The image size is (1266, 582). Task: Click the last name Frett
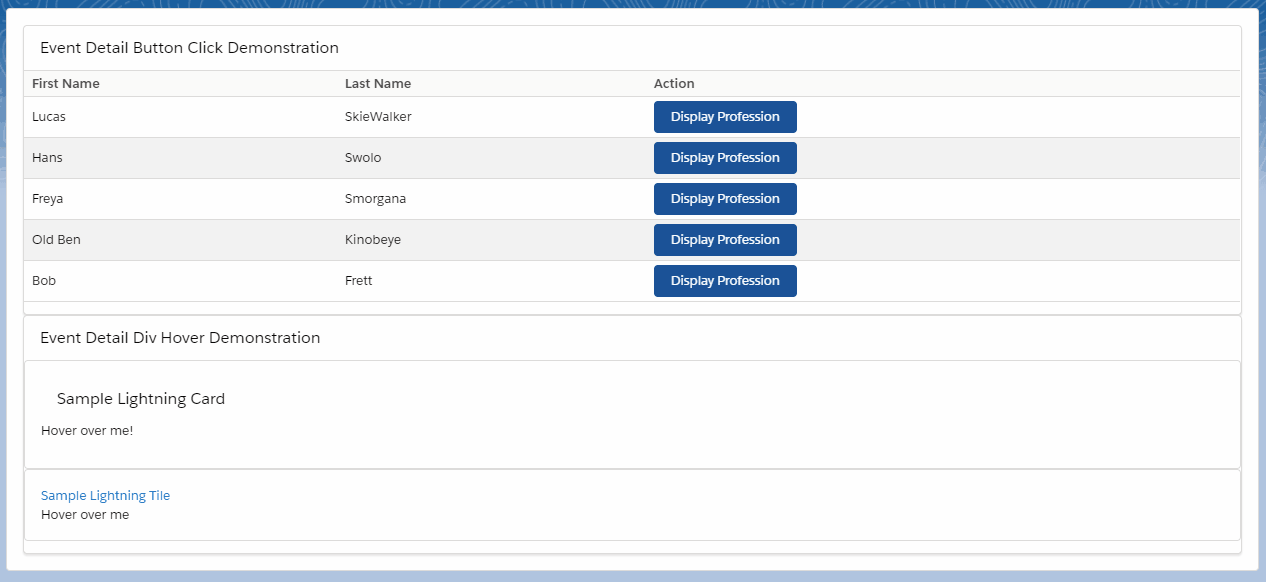359,281
